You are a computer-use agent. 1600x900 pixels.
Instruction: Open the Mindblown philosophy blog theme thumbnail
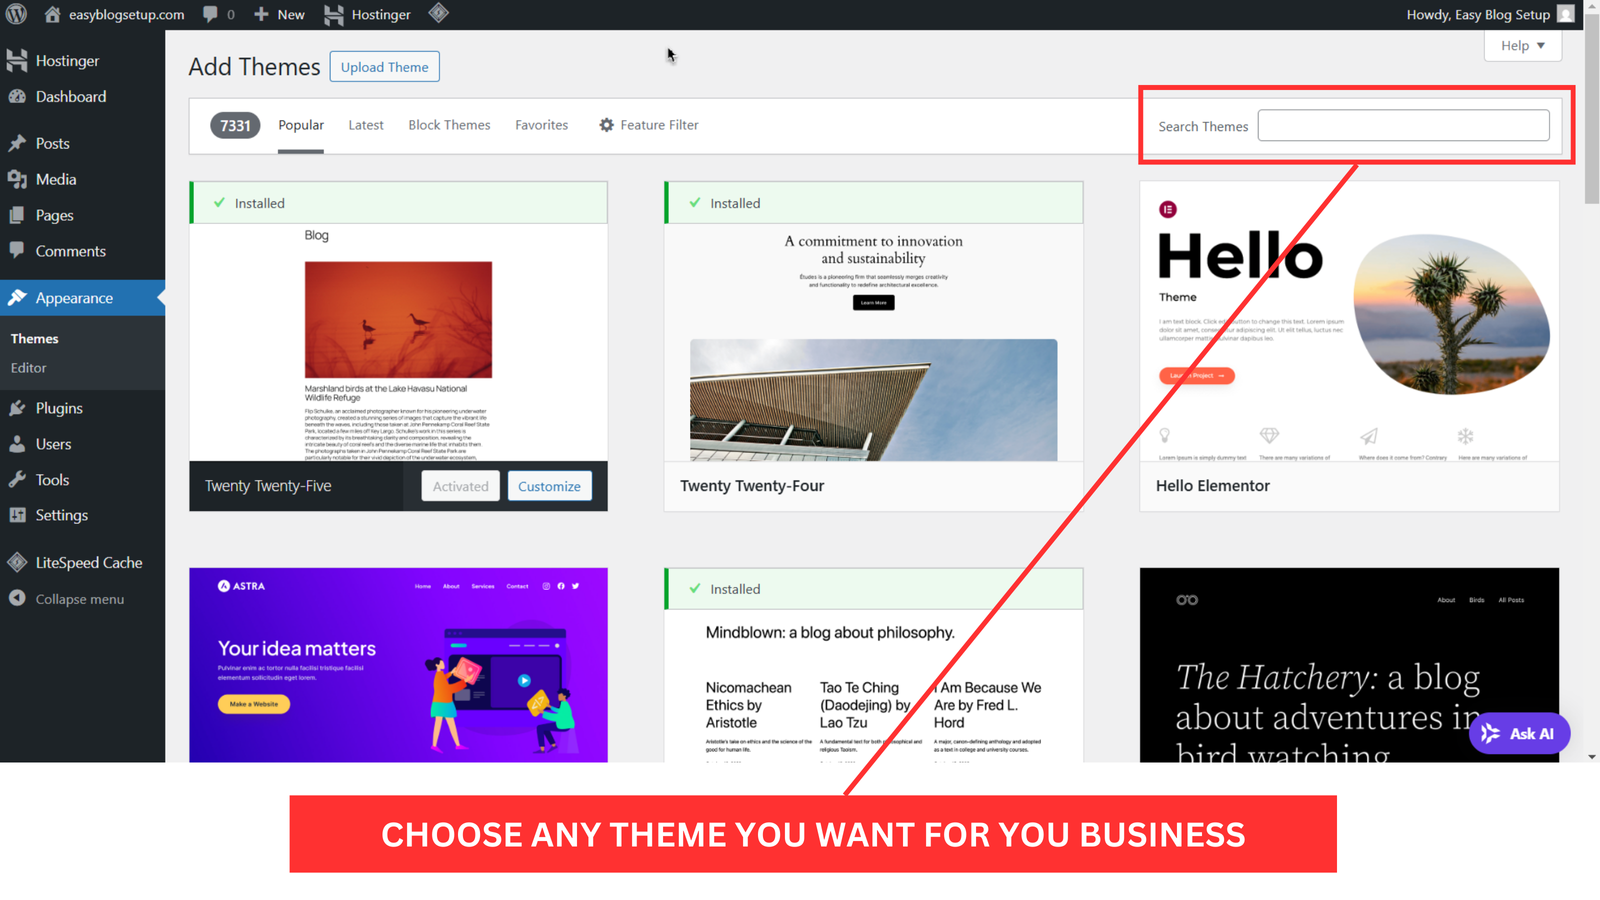click(x=873, y=686)
